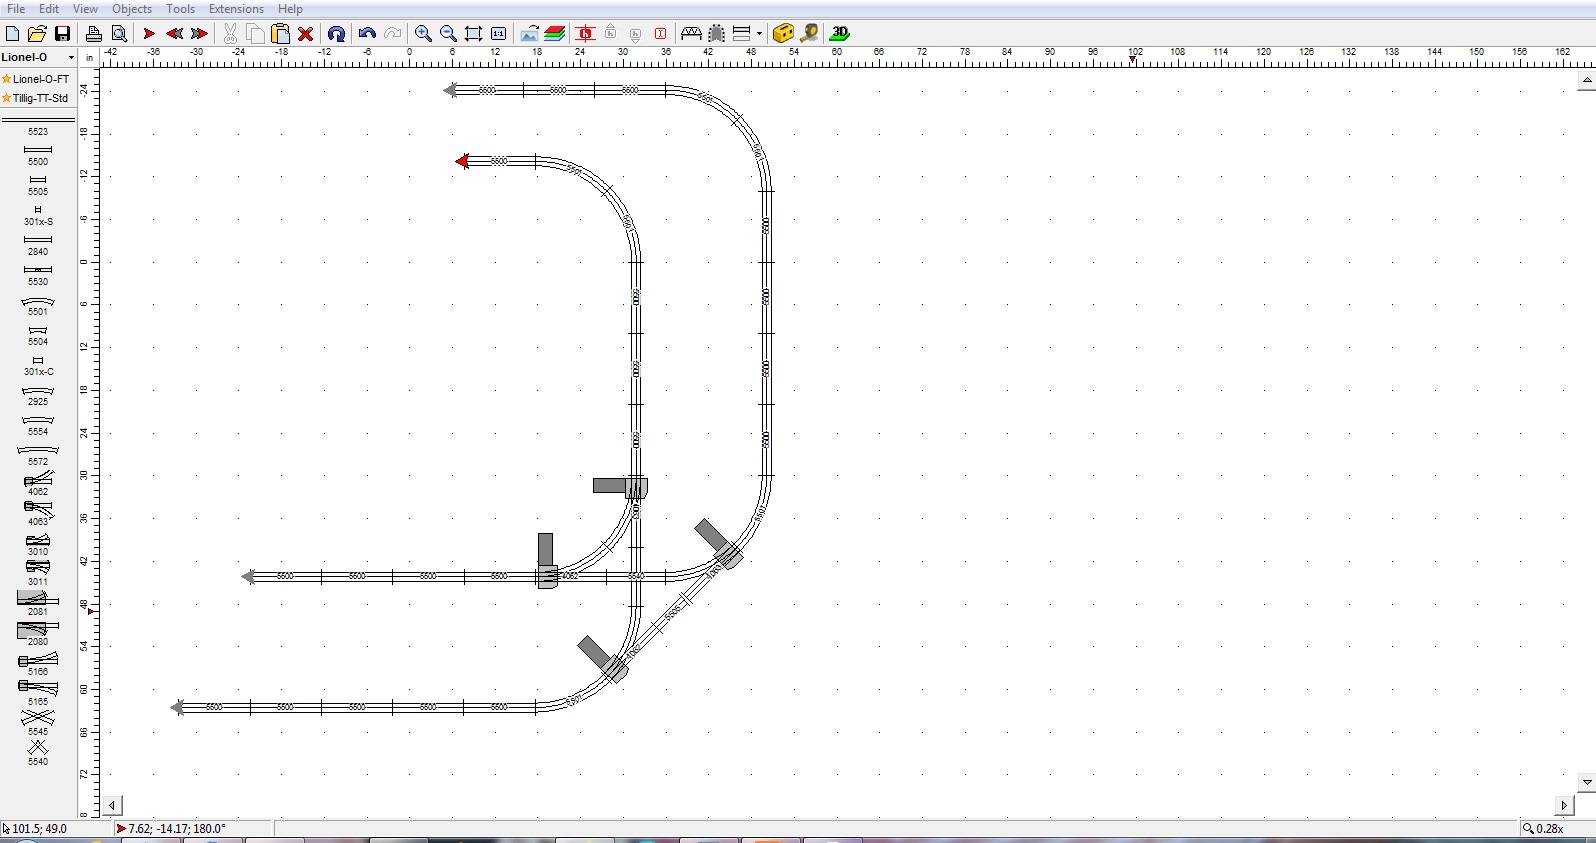
Task: Delete selection with red X icon
Action: pos(306,33)
